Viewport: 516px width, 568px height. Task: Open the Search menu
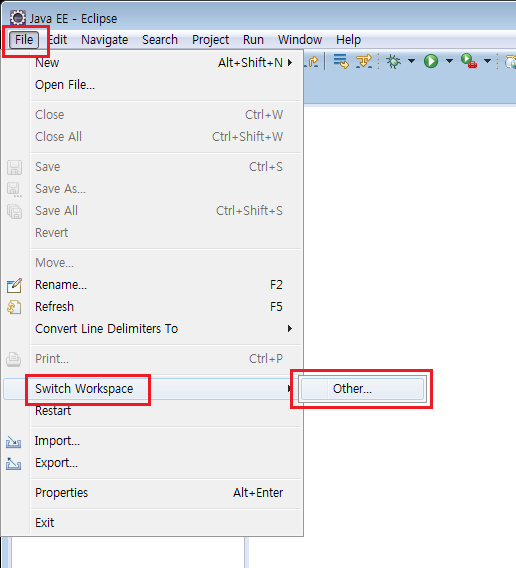tap(160, 39)
